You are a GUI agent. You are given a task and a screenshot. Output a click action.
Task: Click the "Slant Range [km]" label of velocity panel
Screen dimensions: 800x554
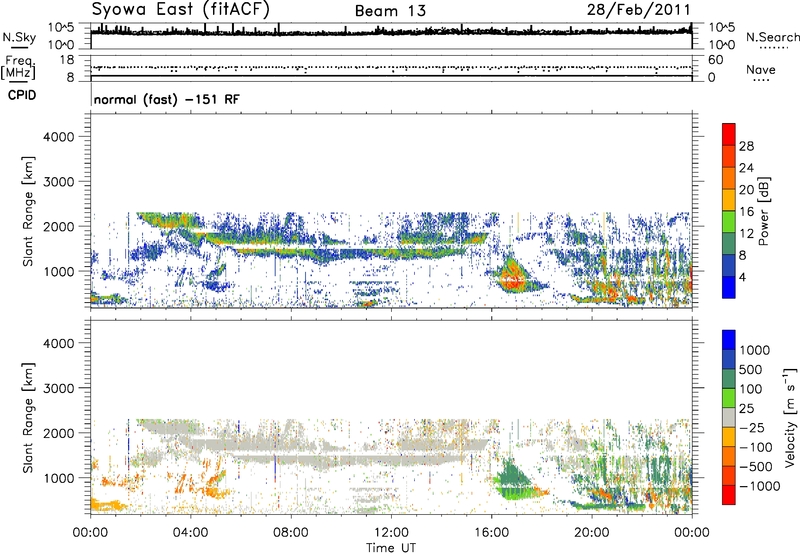tap(28, 418)
